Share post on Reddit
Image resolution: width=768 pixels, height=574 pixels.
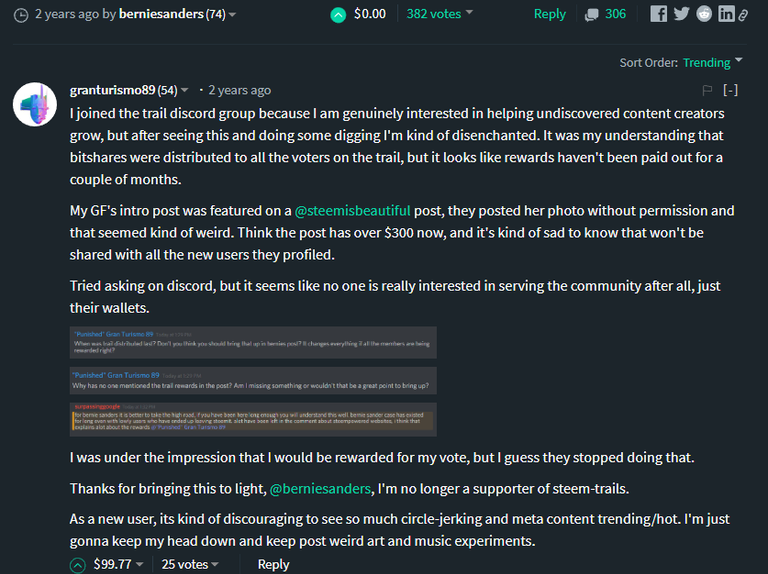pyautogui.click(x=704, y=14)
